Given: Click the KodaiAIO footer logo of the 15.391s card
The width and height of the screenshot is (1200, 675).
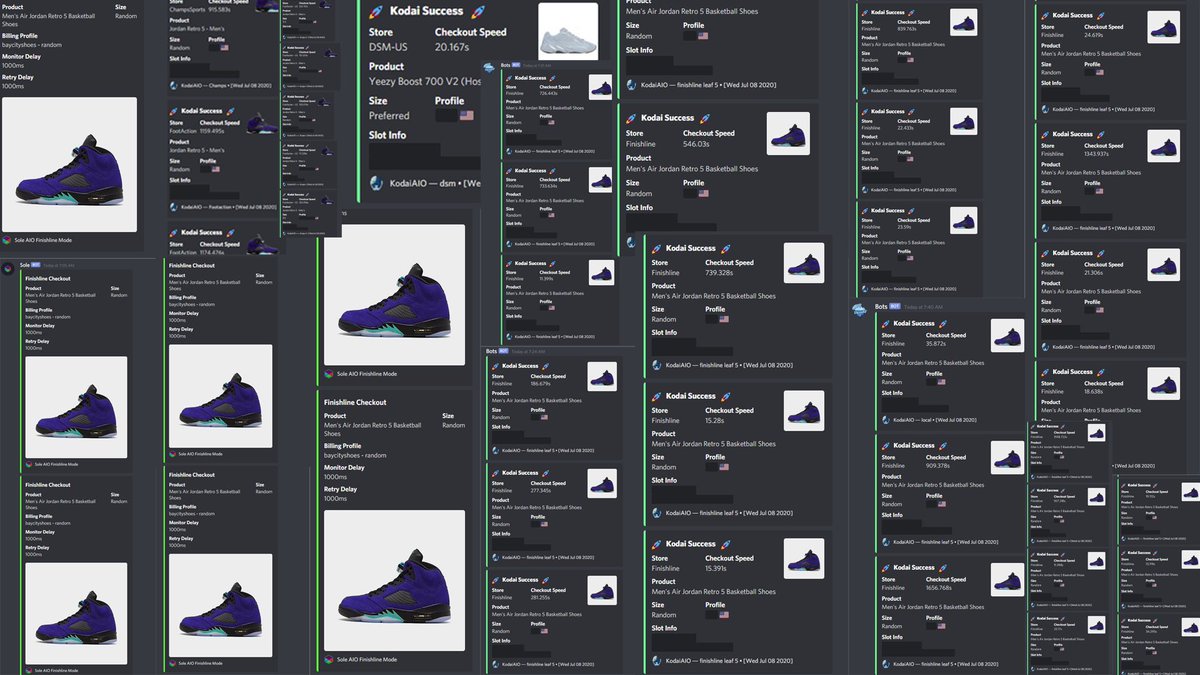Looking at the screenshot, I should 658,661.
